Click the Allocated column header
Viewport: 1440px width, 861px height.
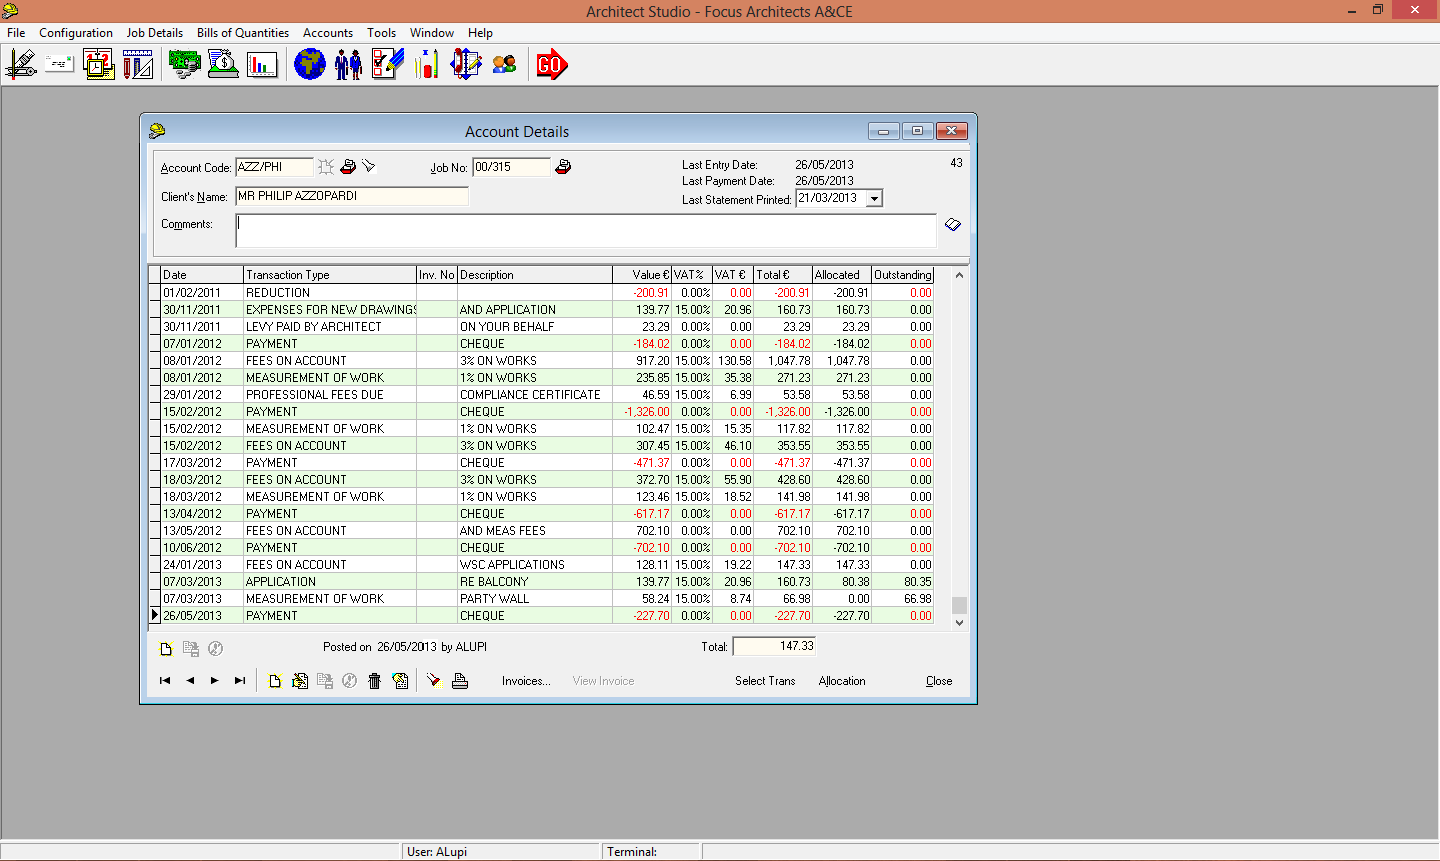pos(841,275)
